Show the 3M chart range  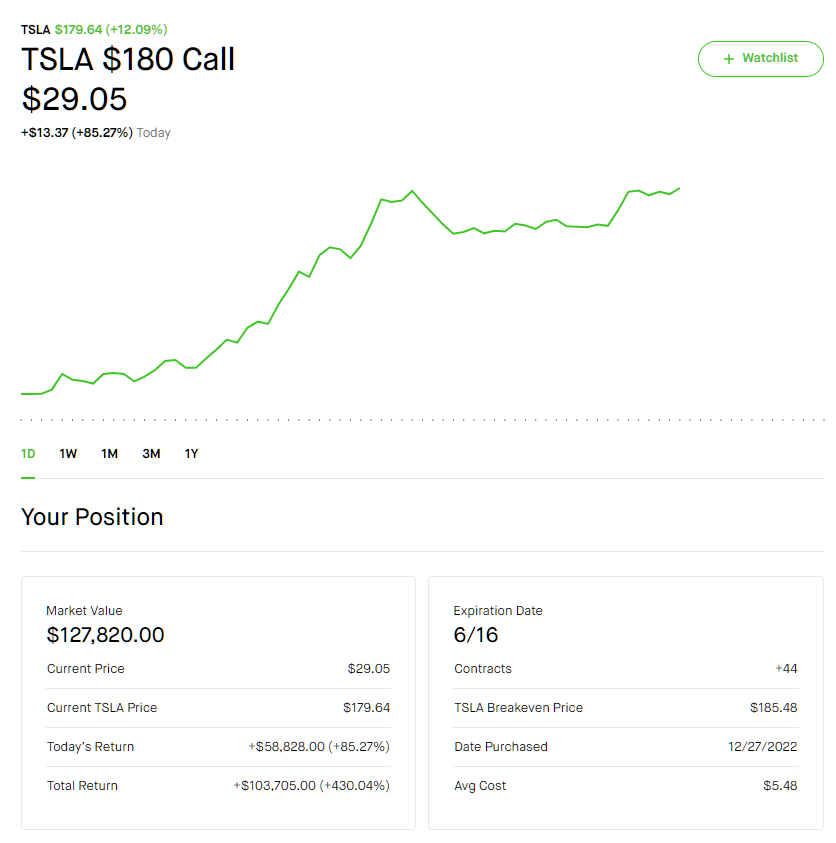coord(151,454)
